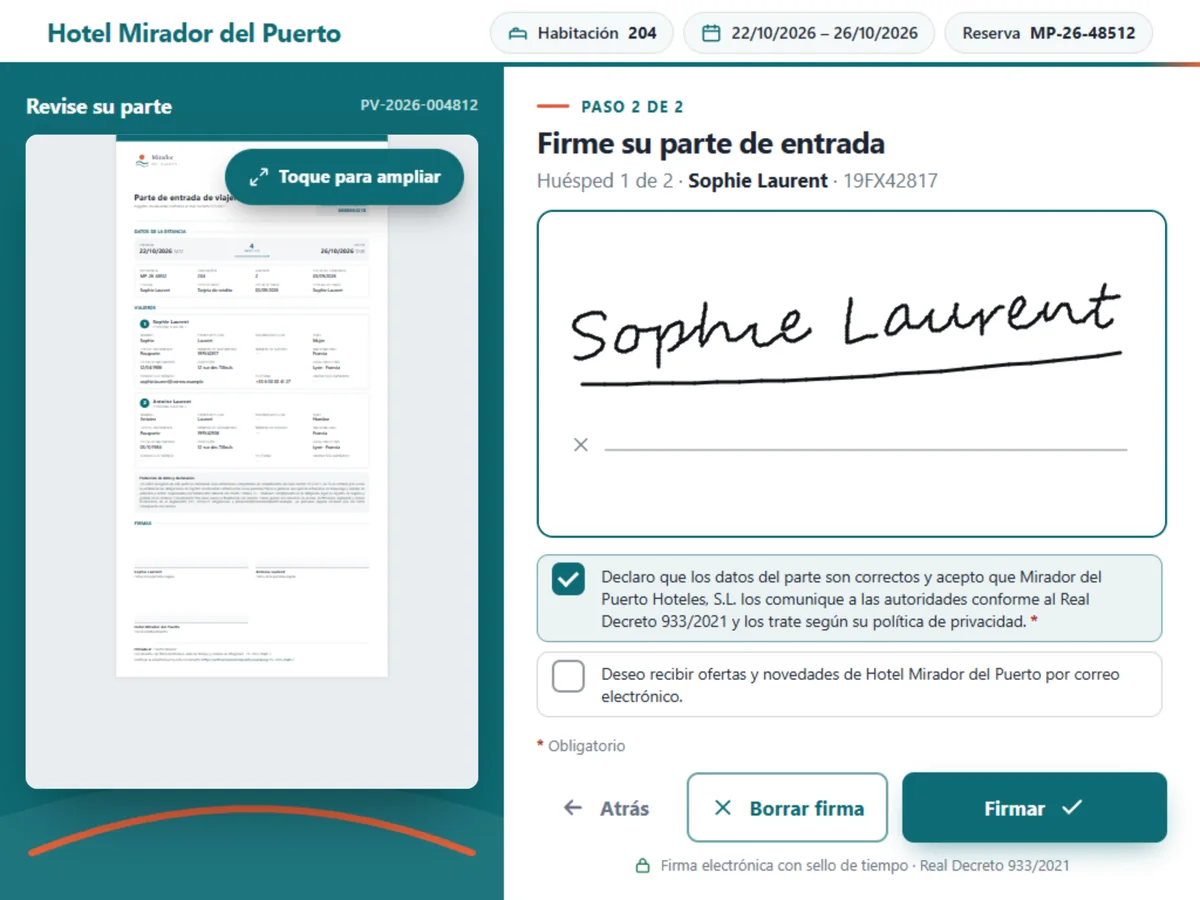The height and width of the screenshot is (900, 1200).
Task: Click the bed icon in the Habitación chip
Action: pyautogui.click(x=517, y=33)
